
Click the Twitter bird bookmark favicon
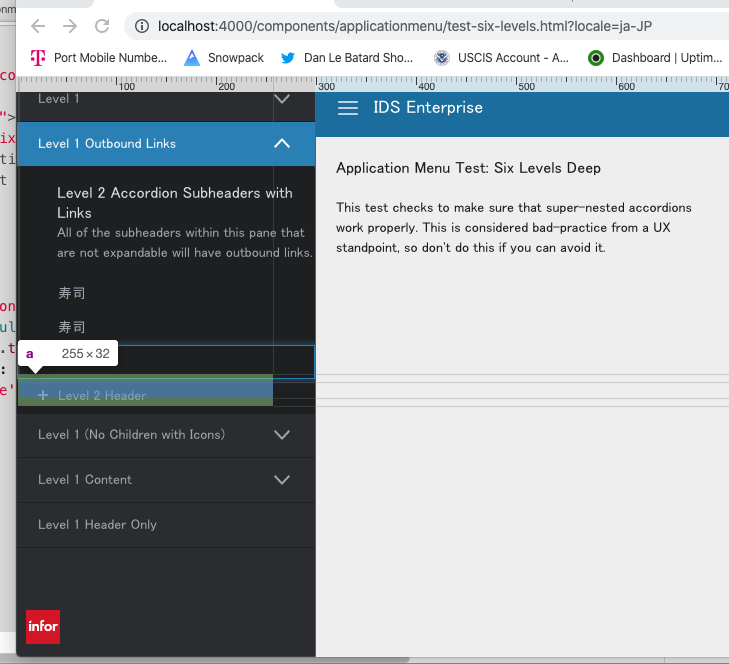coord(288,58)
